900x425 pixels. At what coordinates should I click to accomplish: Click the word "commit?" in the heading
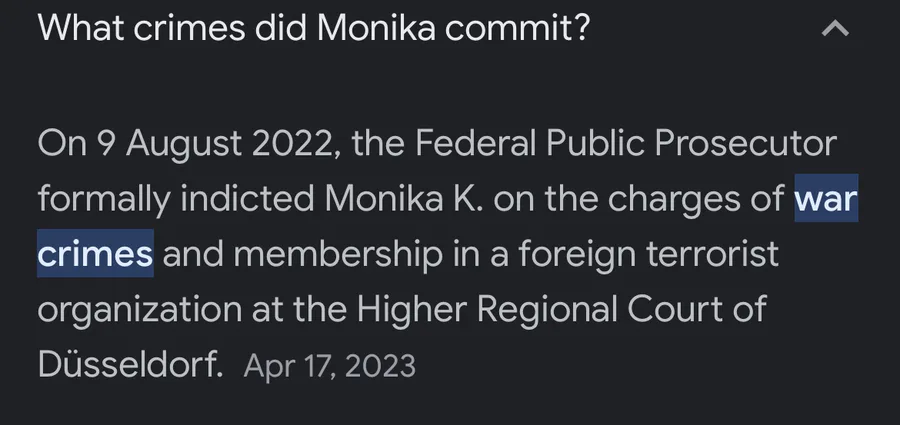(517, 28)
